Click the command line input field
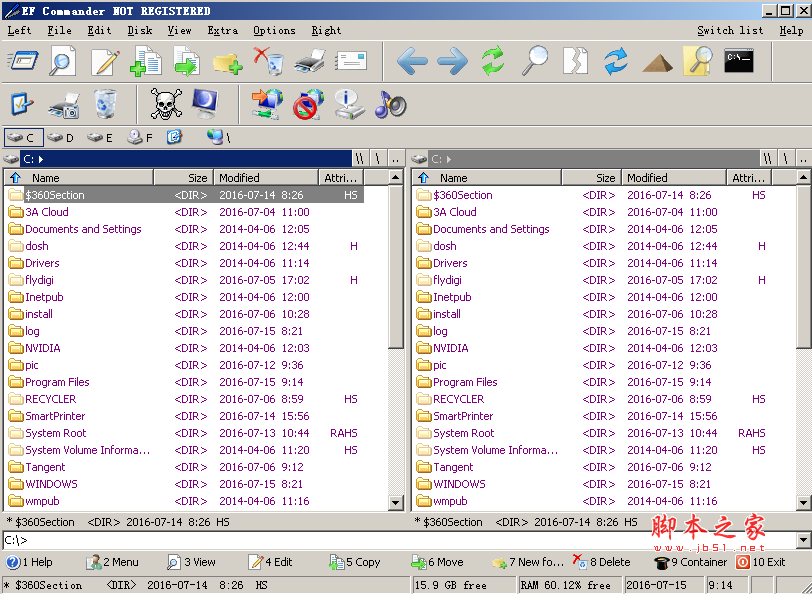Screen dimensions: 812x594 [x=399, y=540]
